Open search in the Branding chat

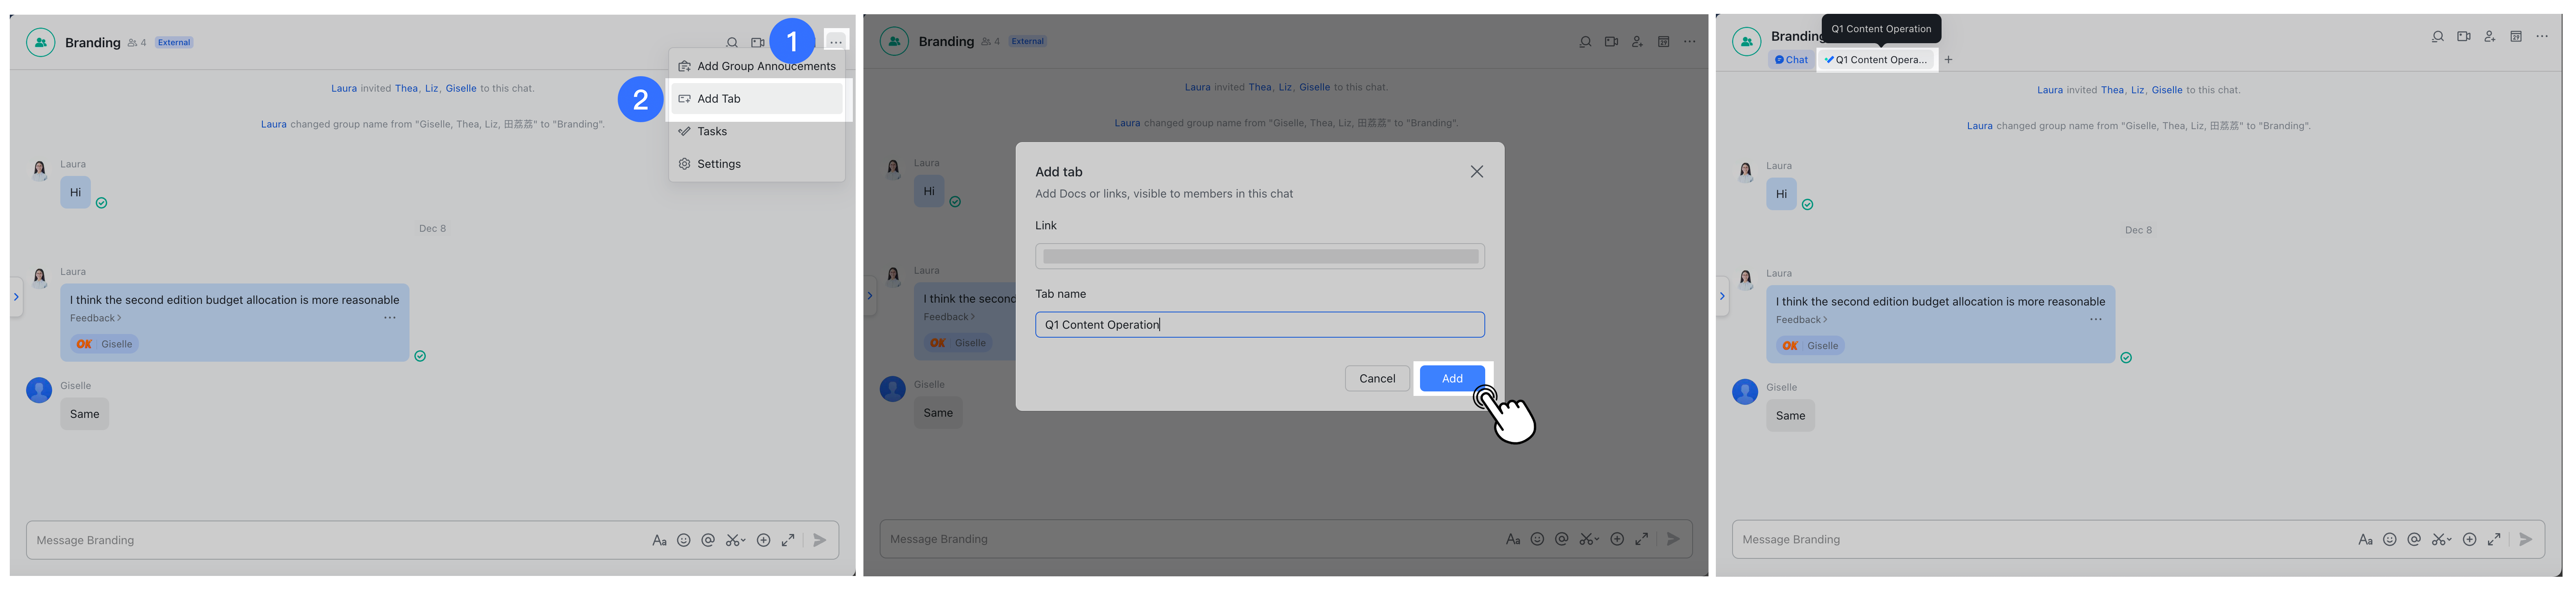click(x=732, y=42)
